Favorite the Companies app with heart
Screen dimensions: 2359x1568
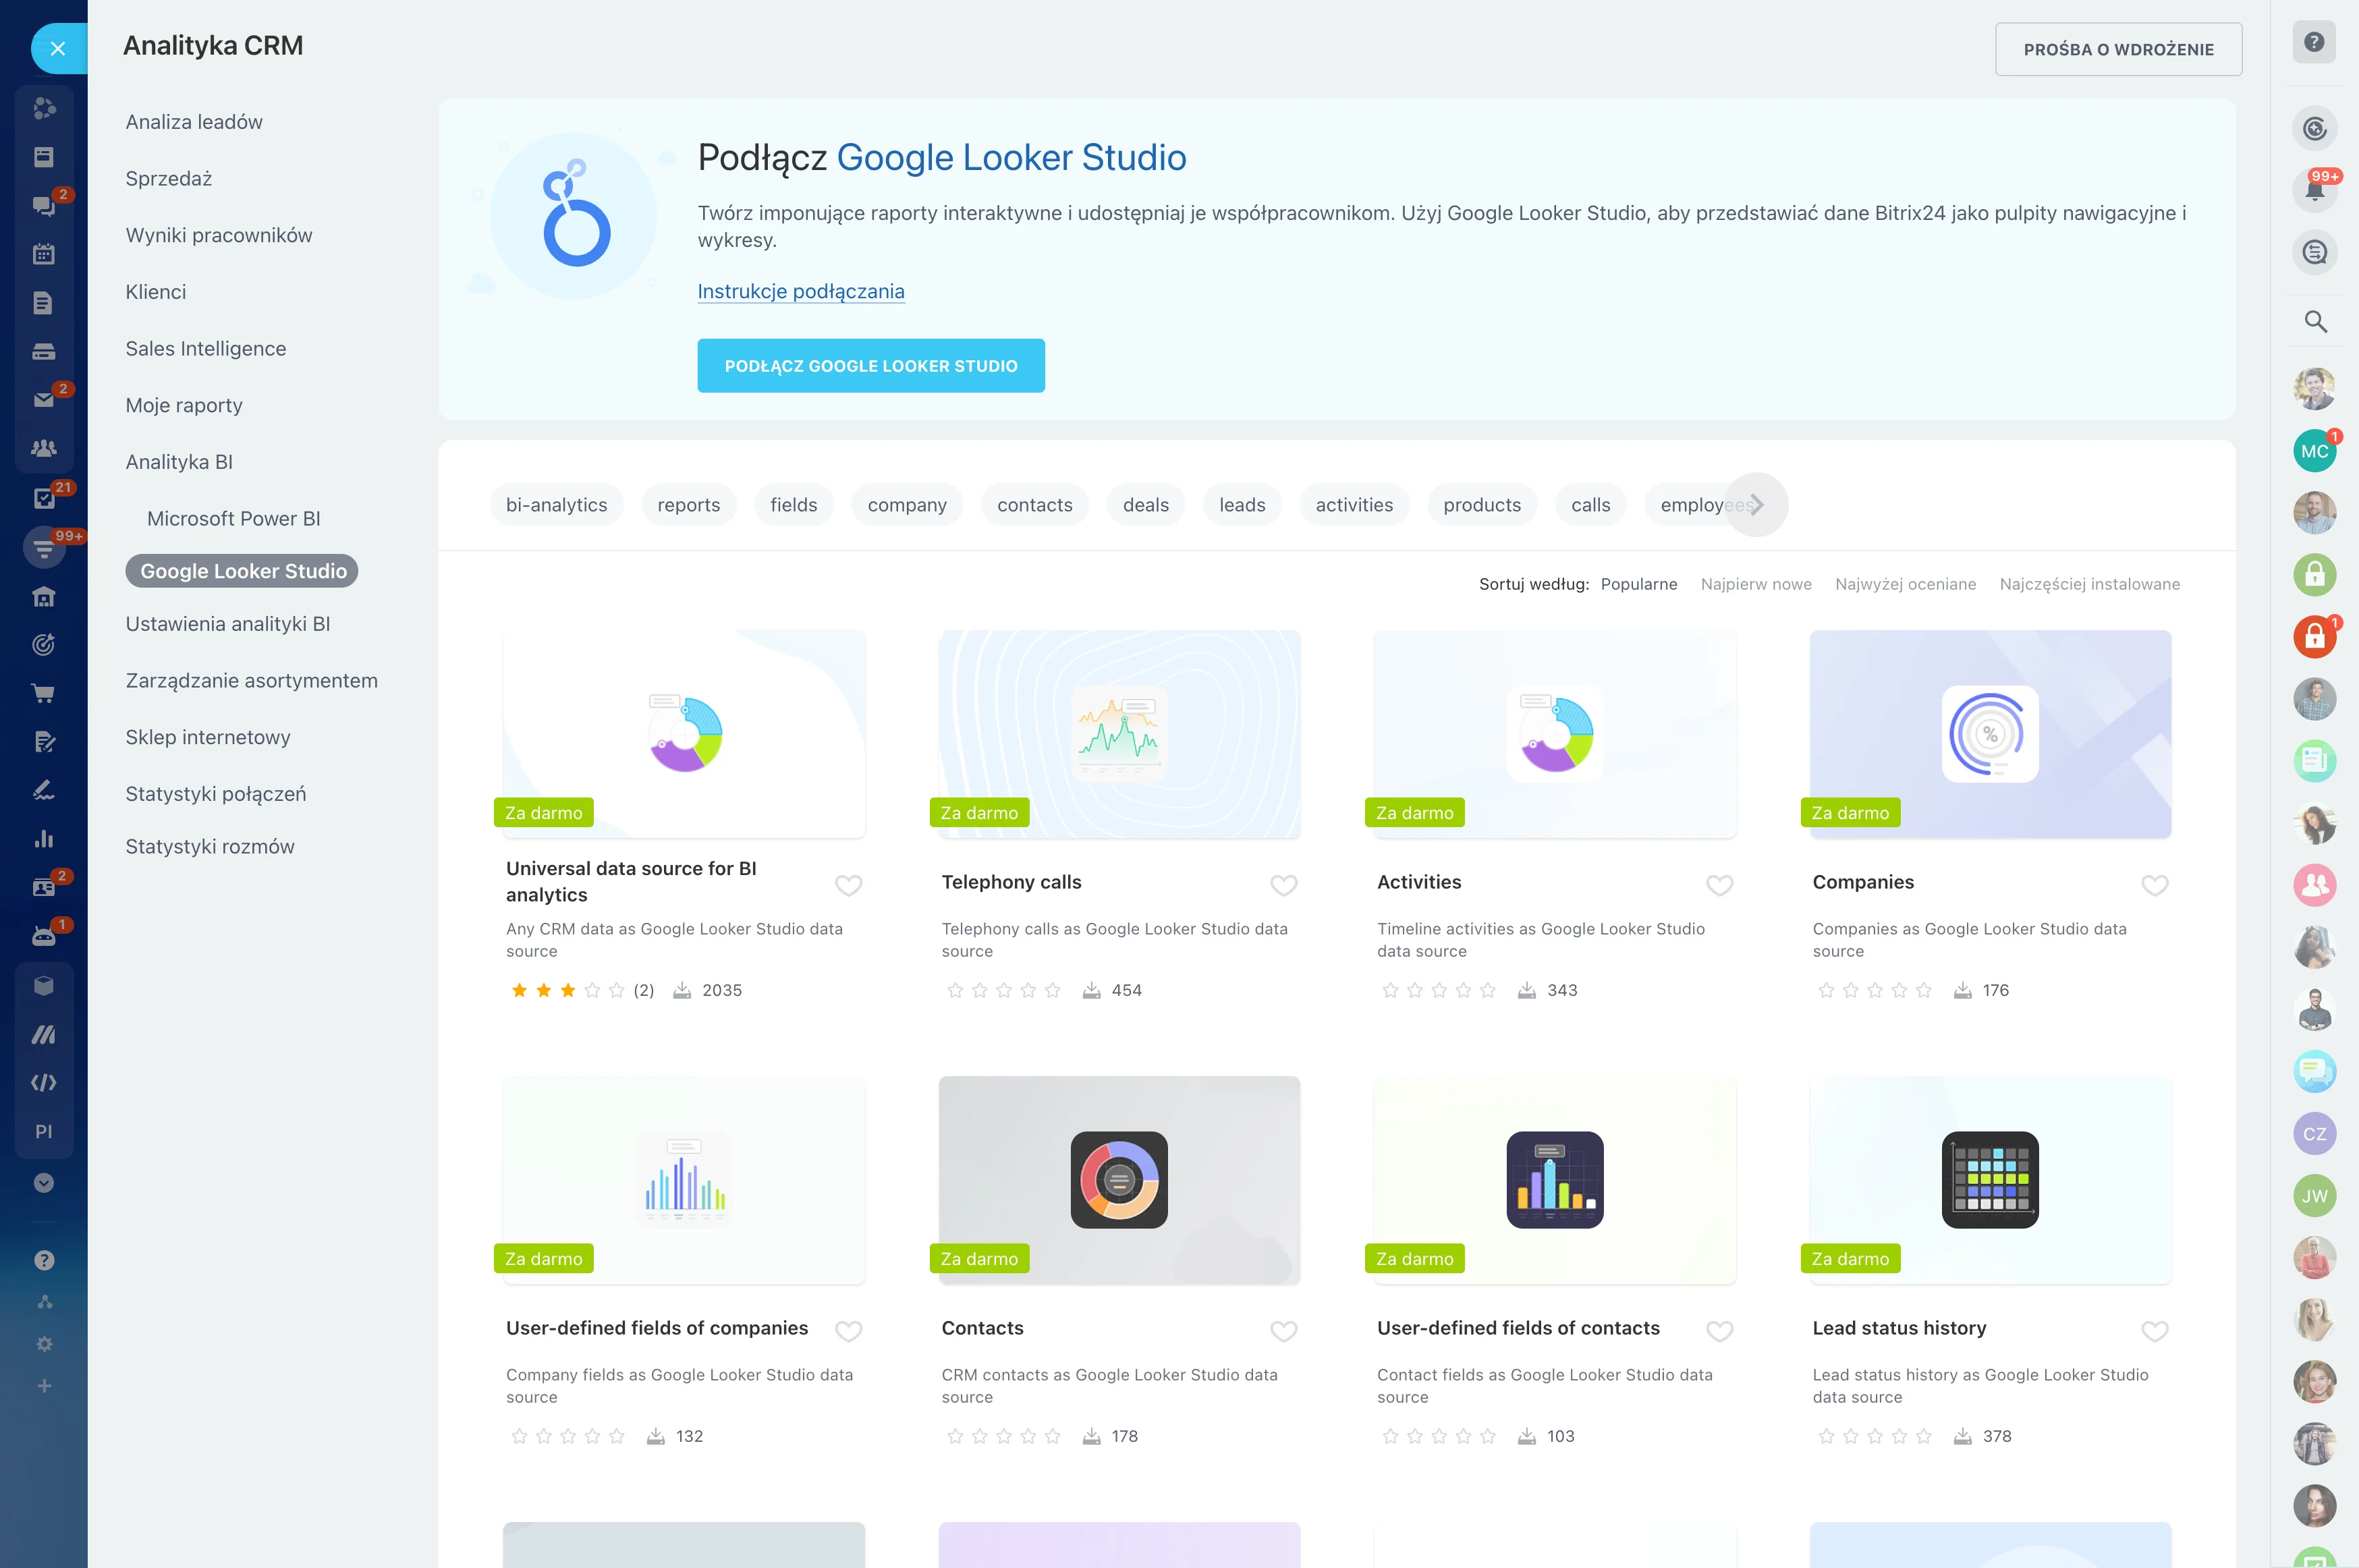[x=2154, y=885]
